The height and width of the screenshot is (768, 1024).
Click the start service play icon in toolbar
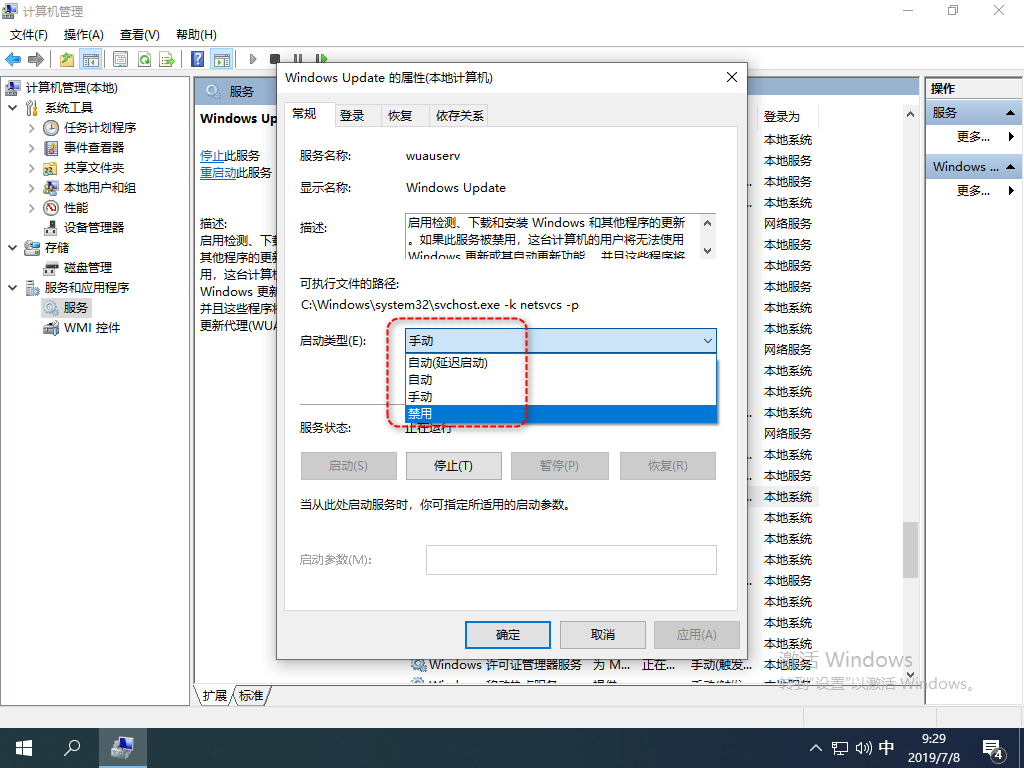[x=253, y=59]
